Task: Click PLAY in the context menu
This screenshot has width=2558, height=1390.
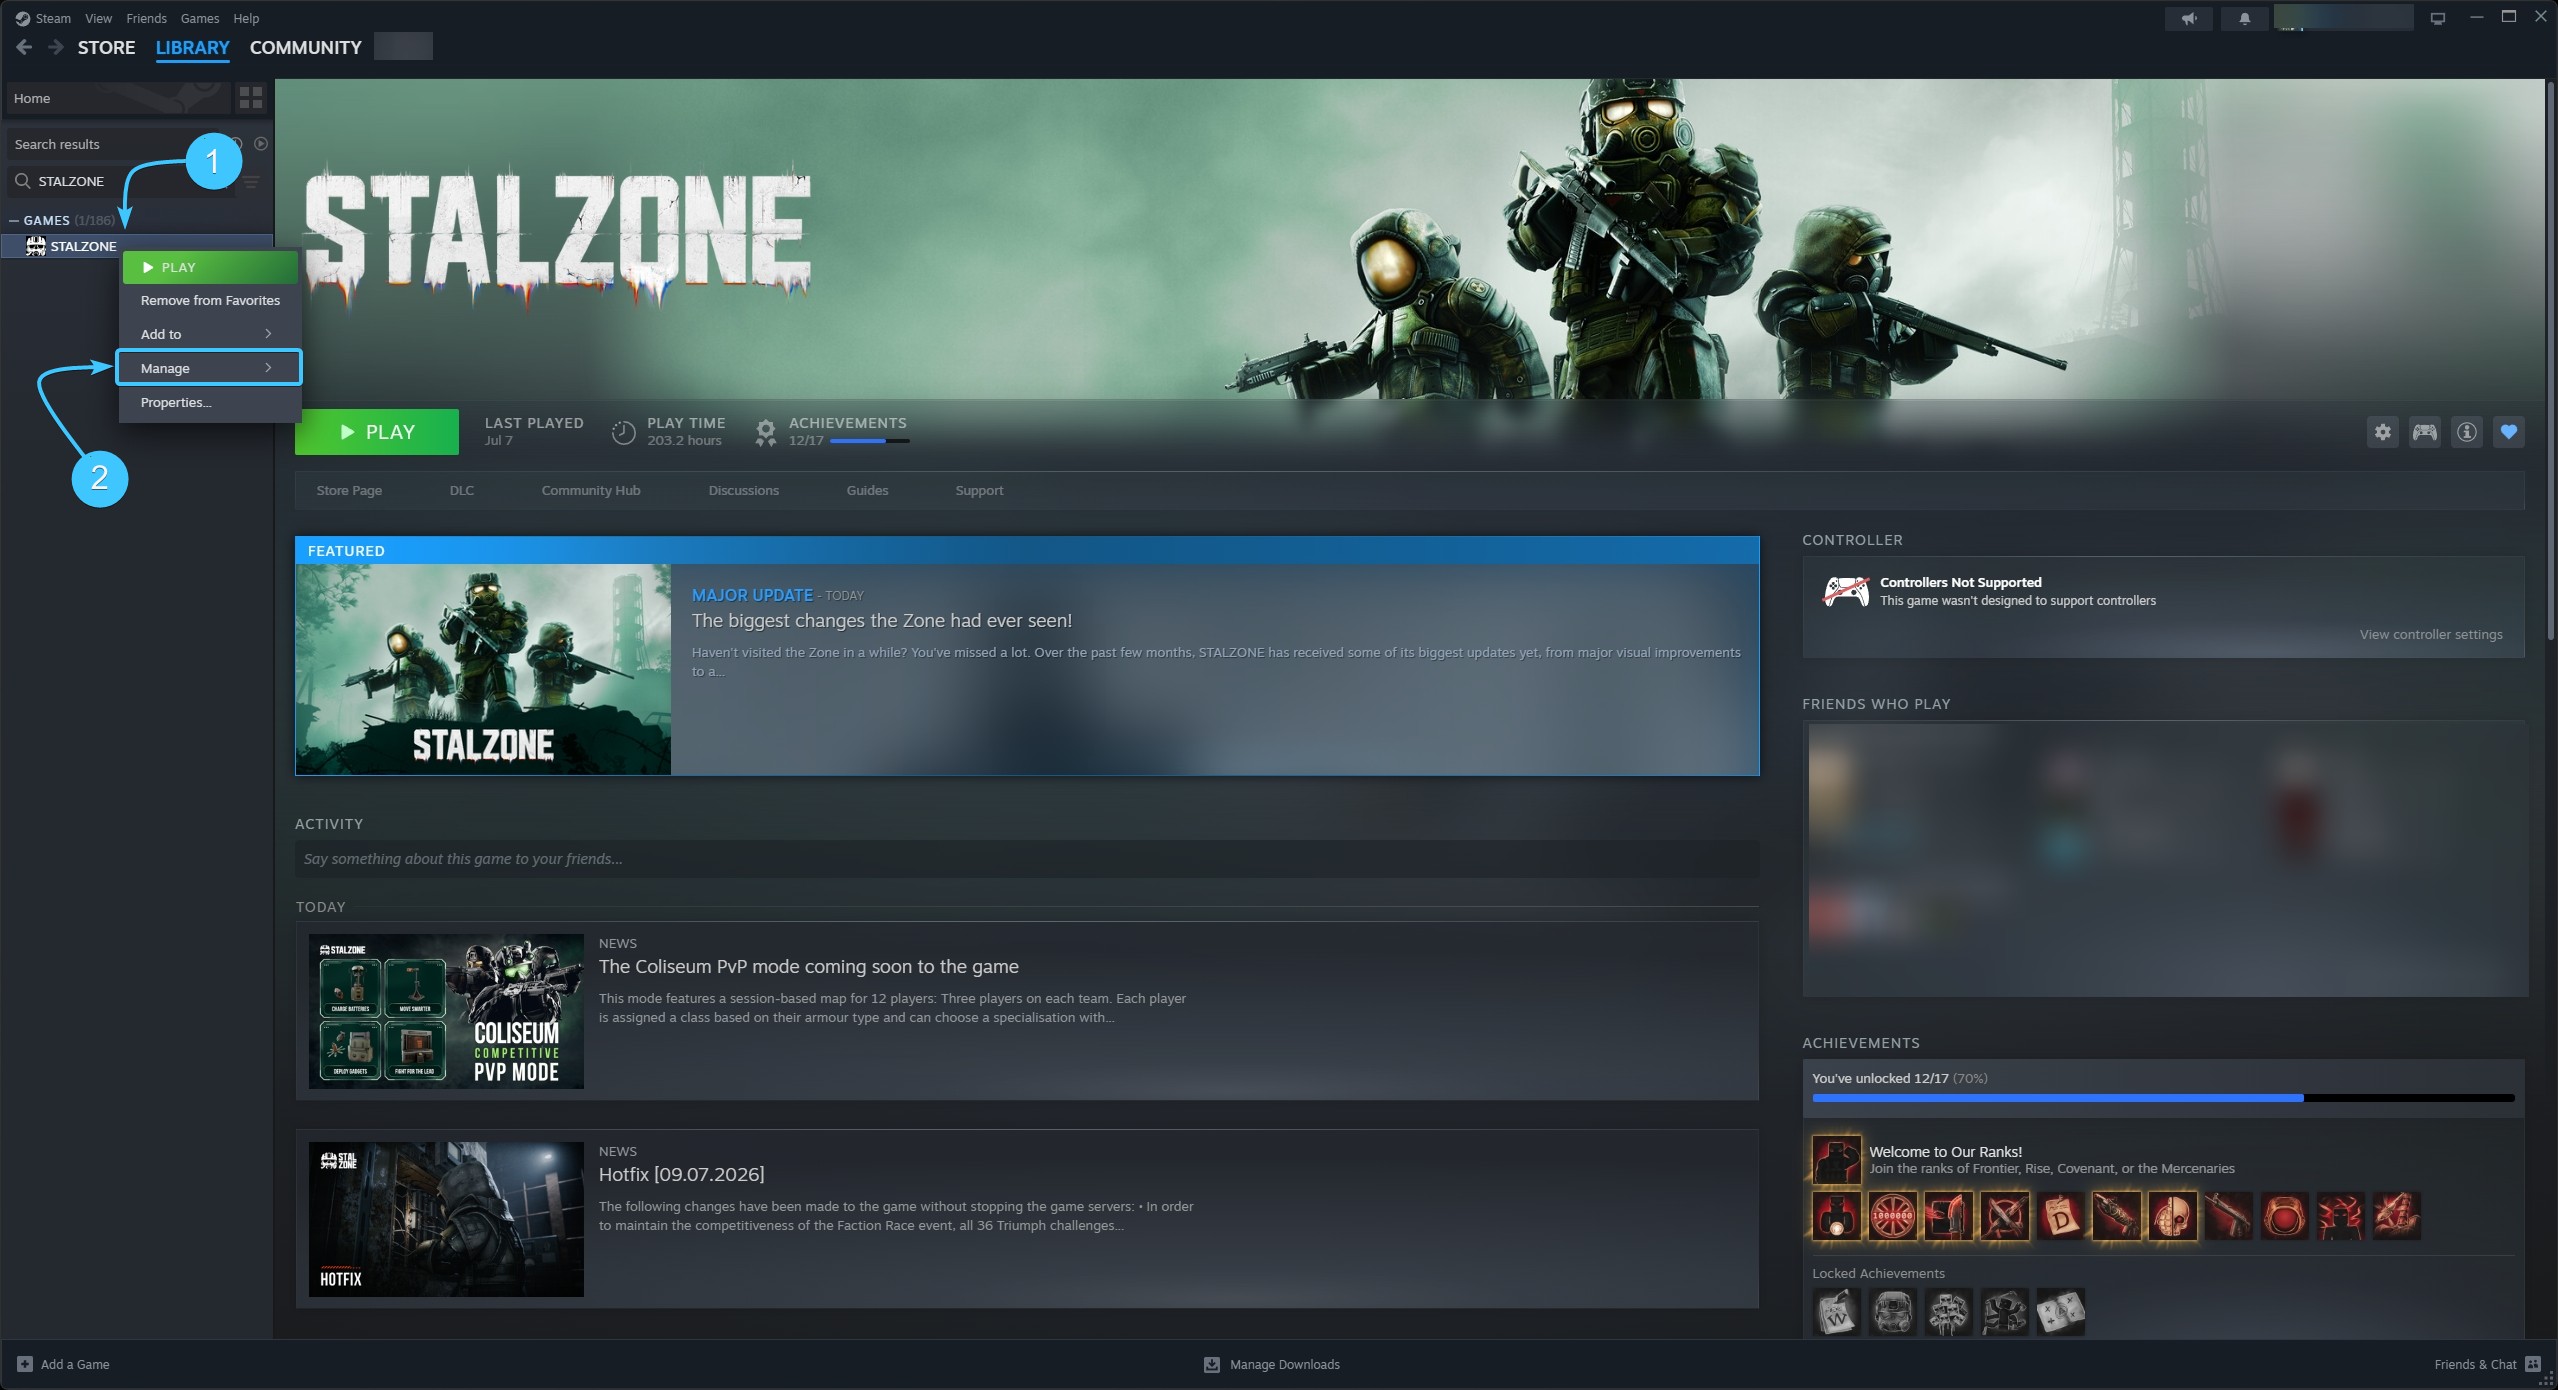Action: click(x=210, y=267)
